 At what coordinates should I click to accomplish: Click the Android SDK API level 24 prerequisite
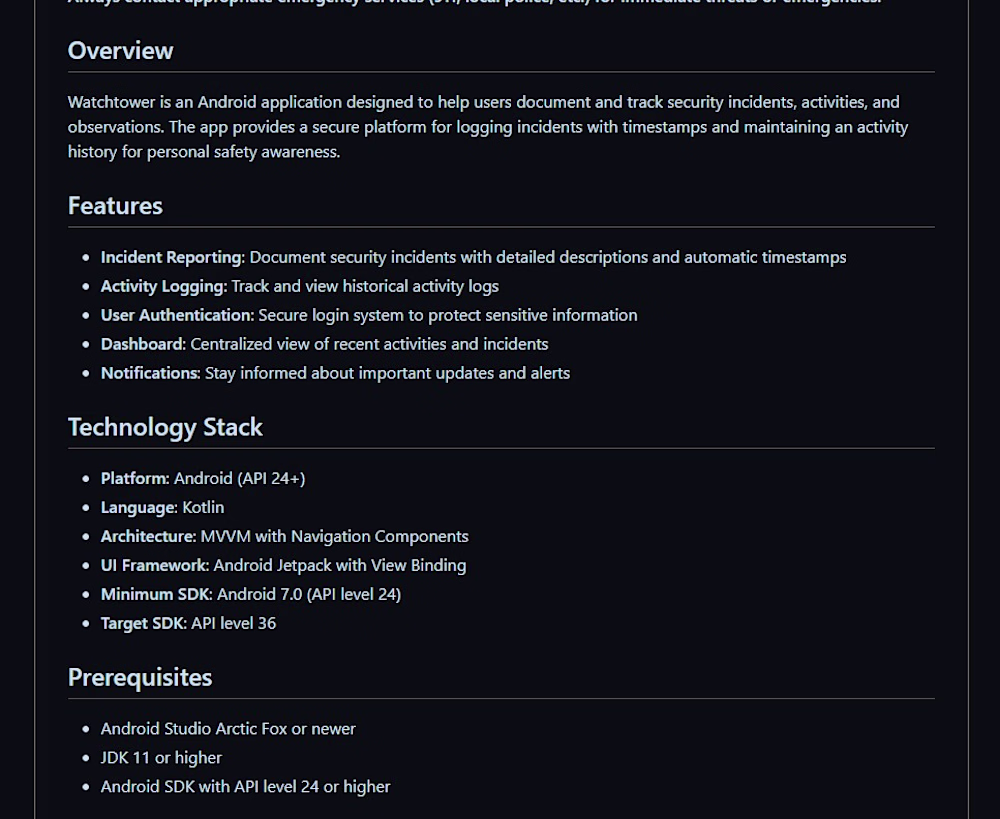(x=246, y=786)
